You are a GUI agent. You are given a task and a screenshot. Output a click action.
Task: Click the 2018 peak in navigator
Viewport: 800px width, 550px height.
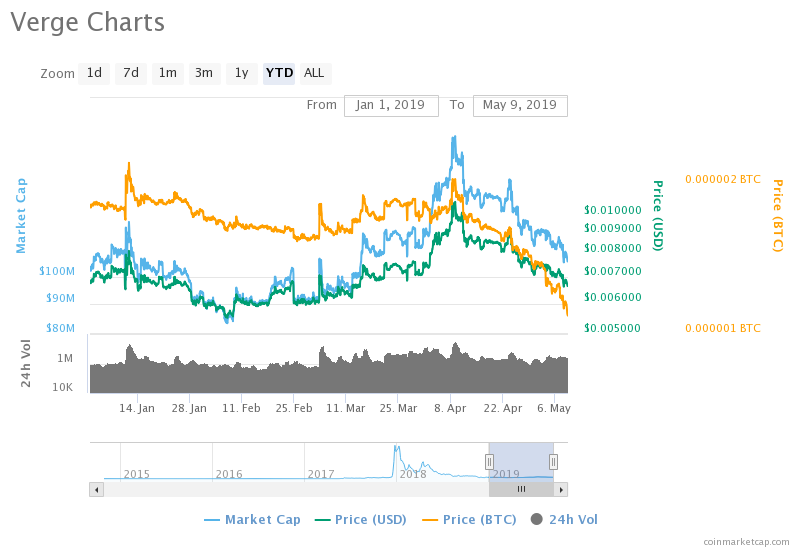(396, 449)
